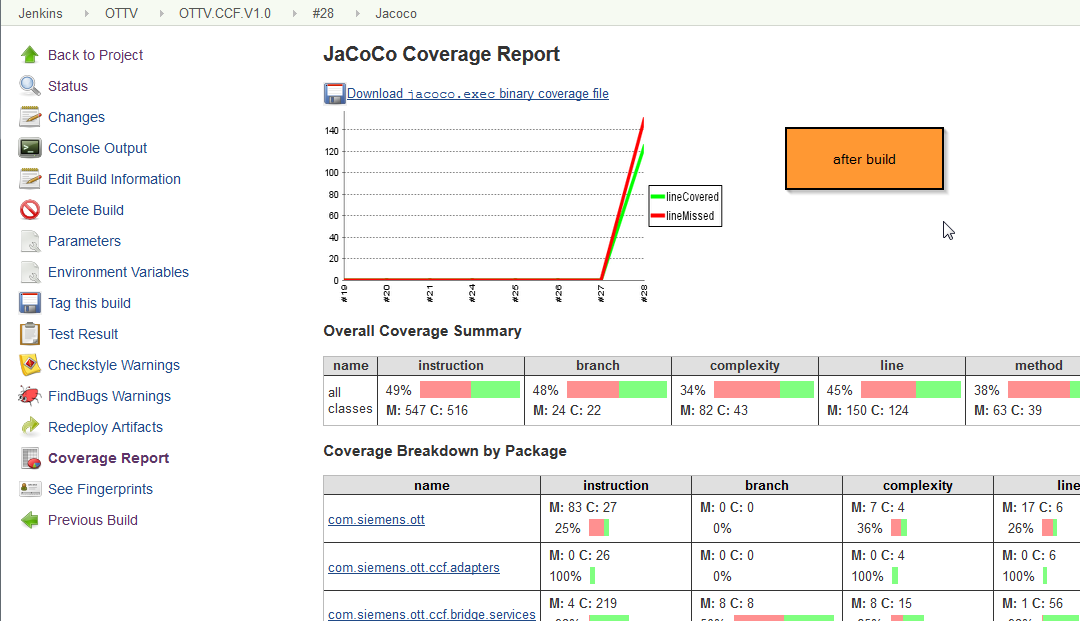This screenshot has width=1080, height=621.
Task: Click the Tag this build disk icon
Action: click(30, 303)
